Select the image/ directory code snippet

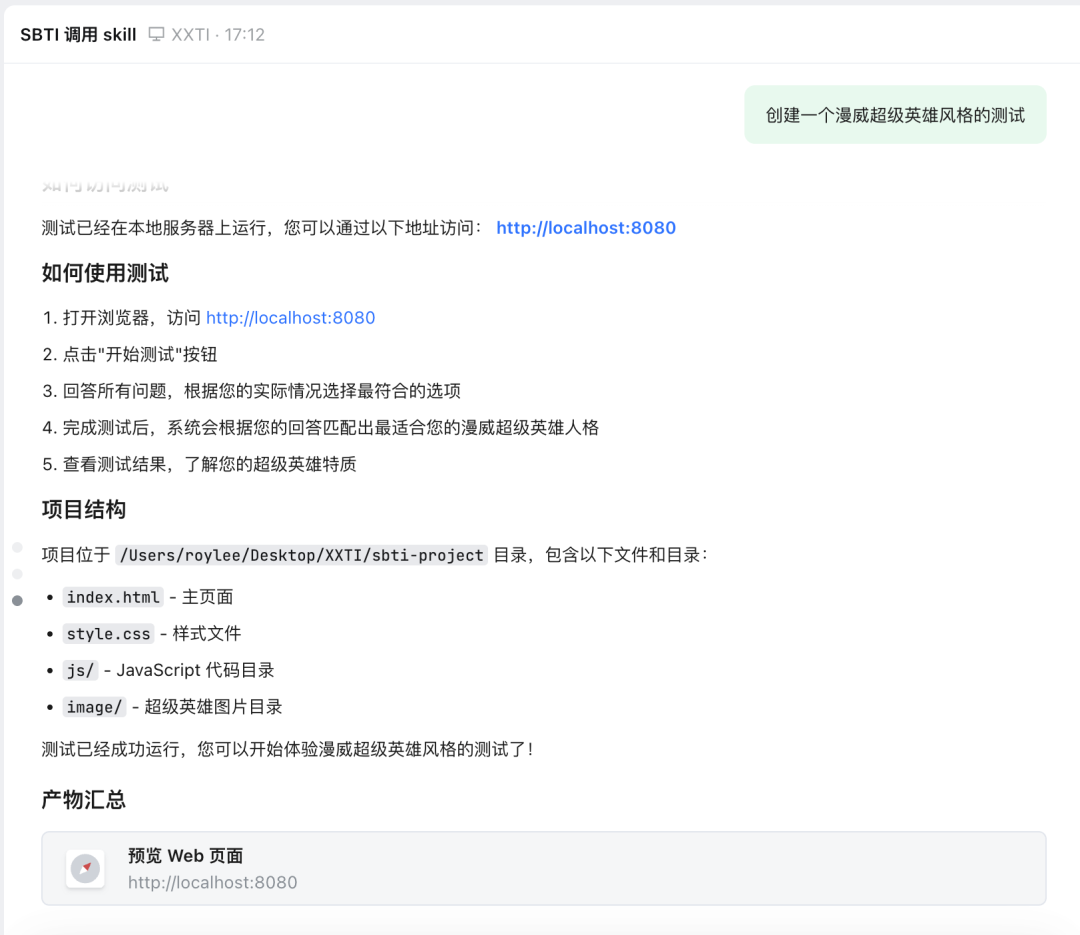coord(94,706)
